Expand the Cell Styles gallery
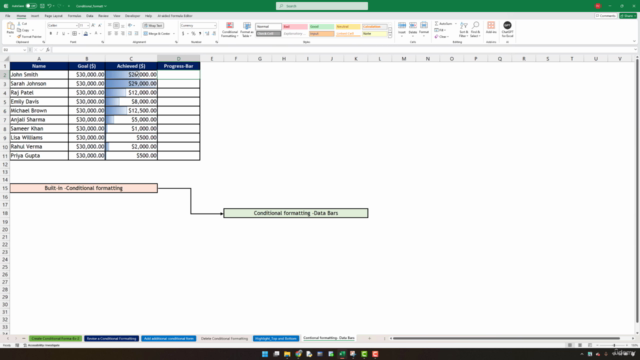Viewport: 640px width, 360px height. pos(390,36)
